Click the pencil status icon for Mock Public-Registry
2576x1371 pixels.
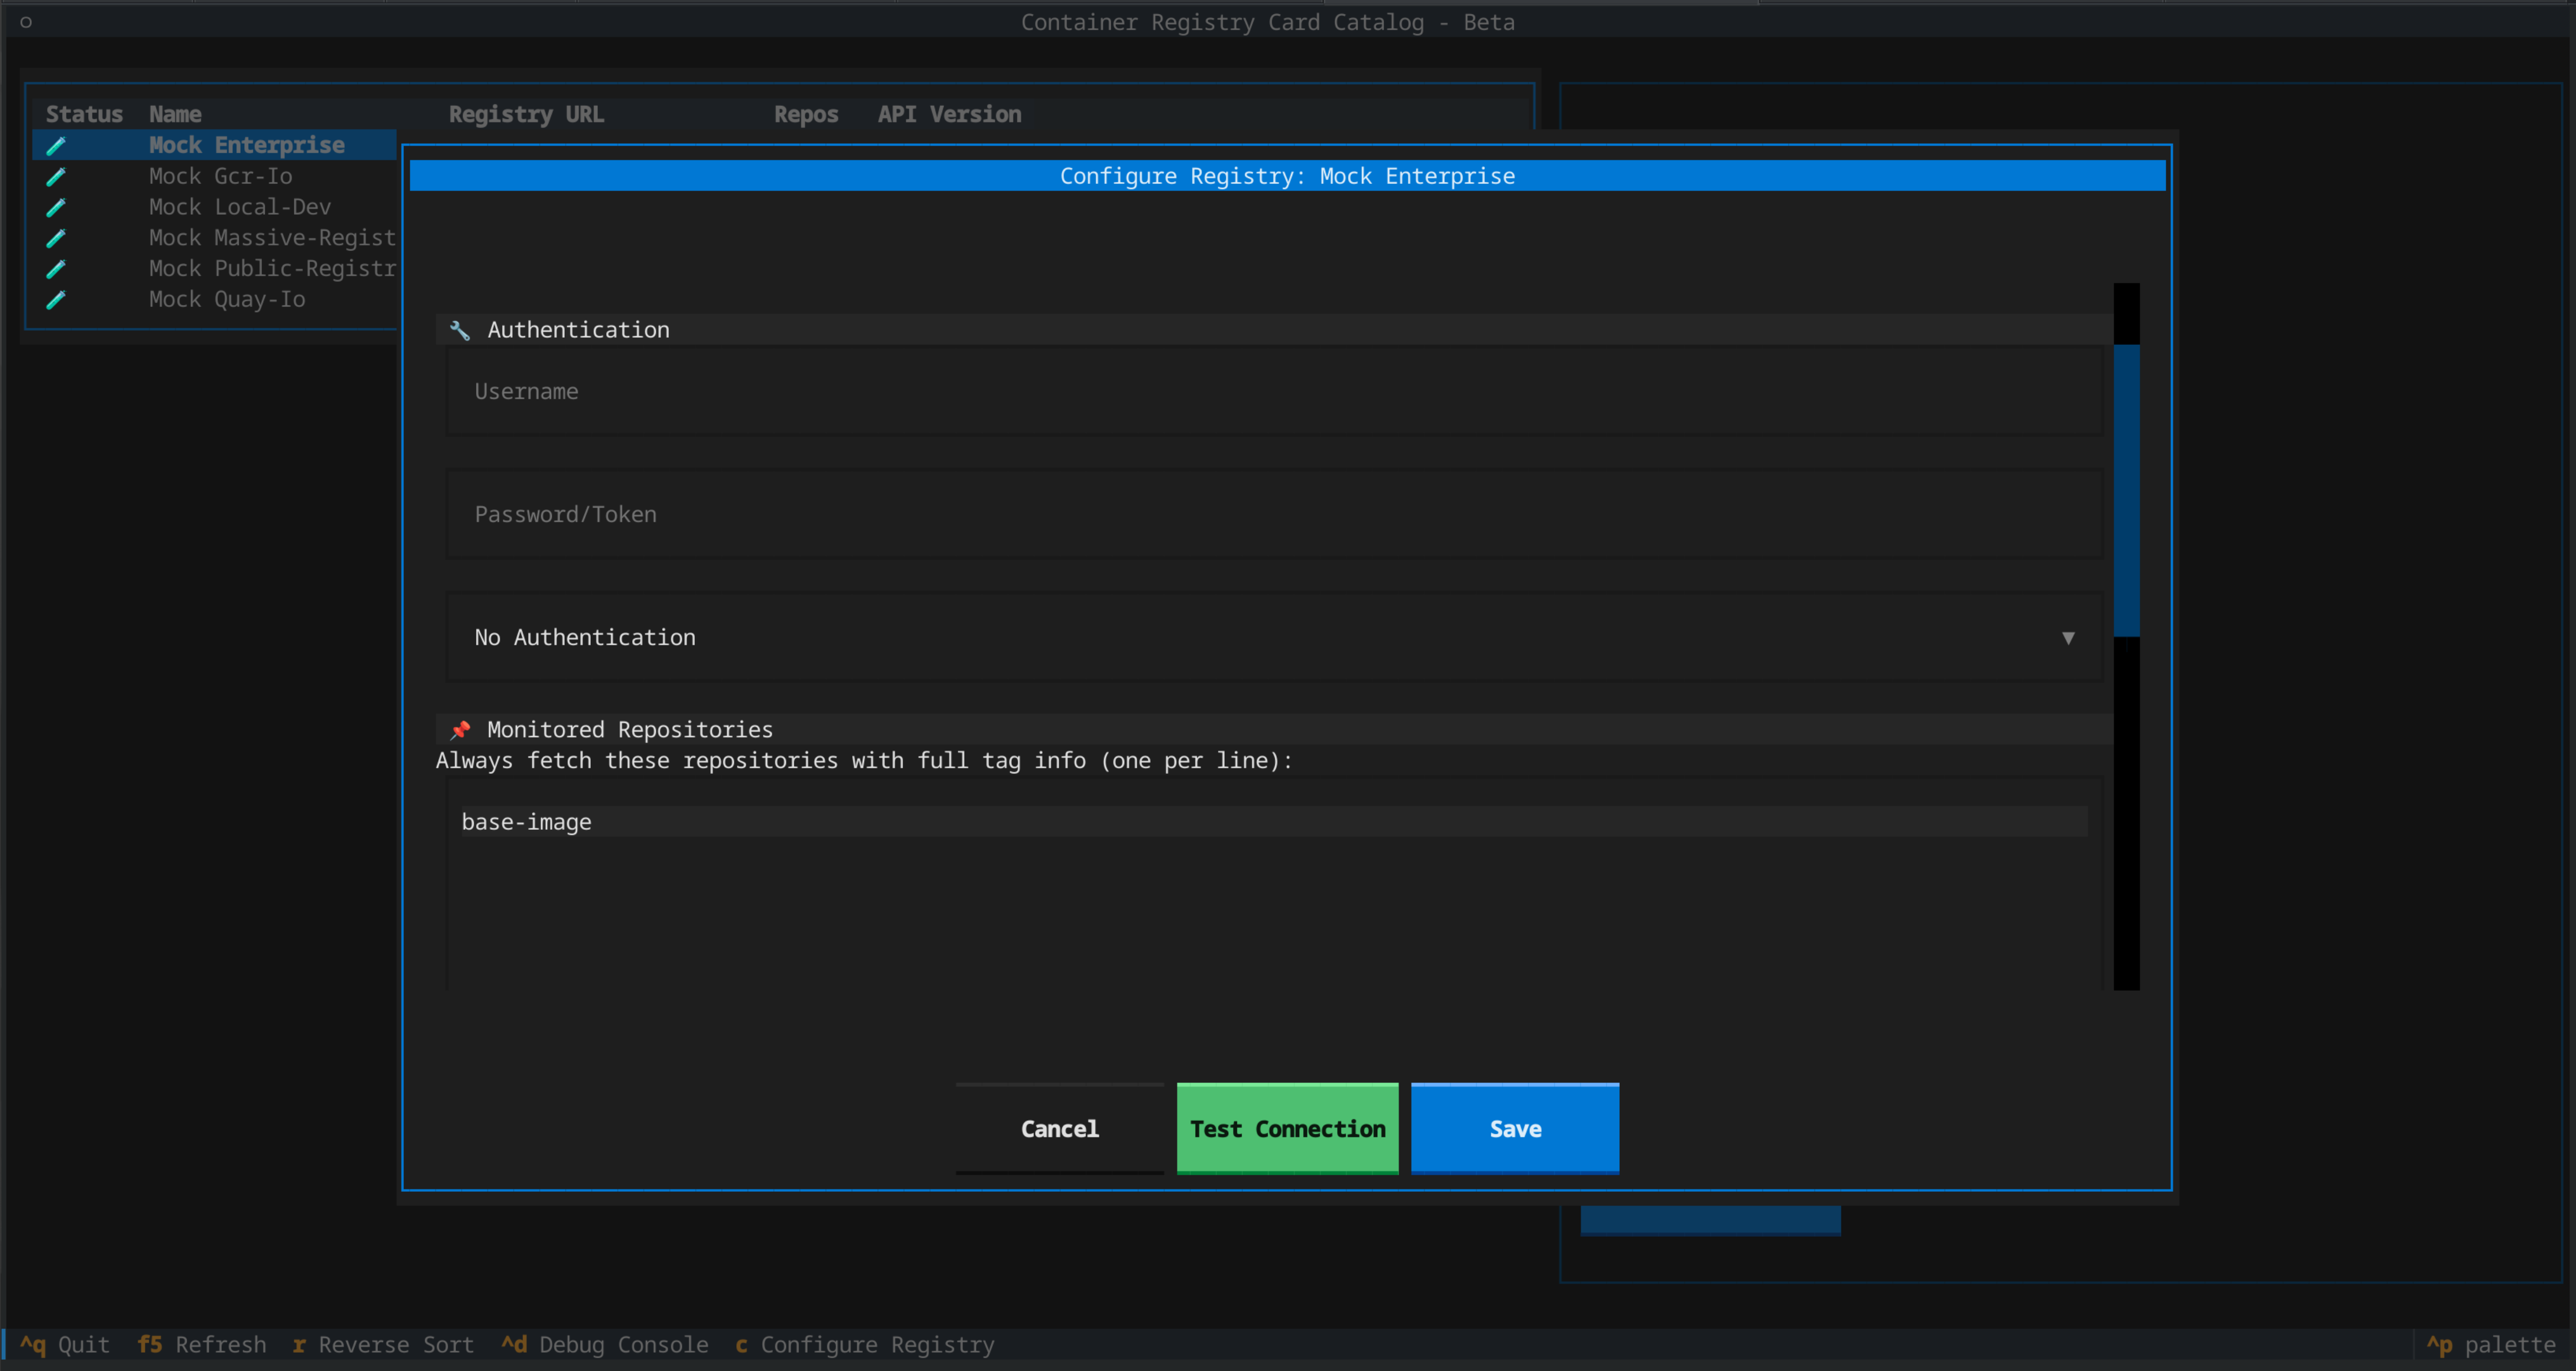56,269
